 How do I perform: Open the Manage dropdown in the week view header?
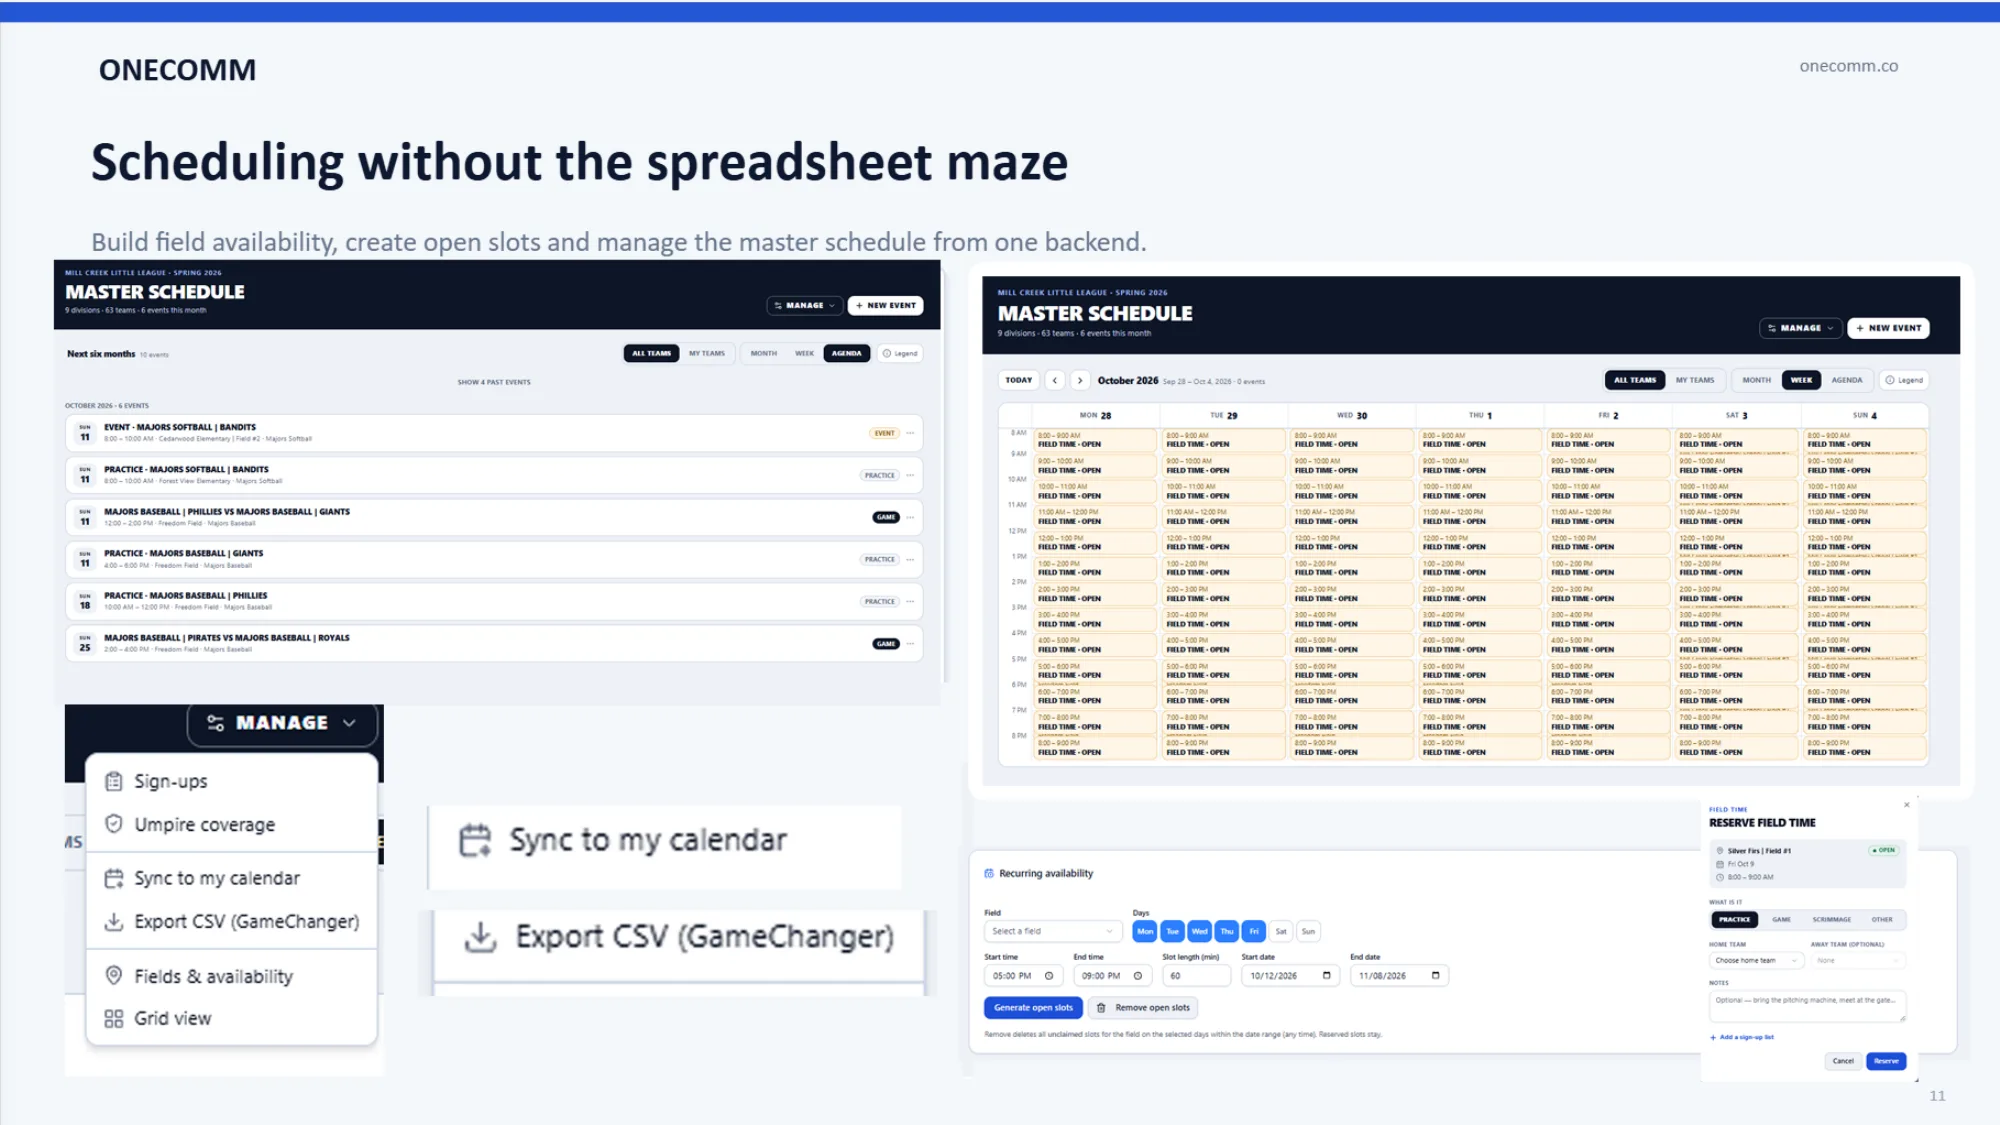click(1800, 328)
